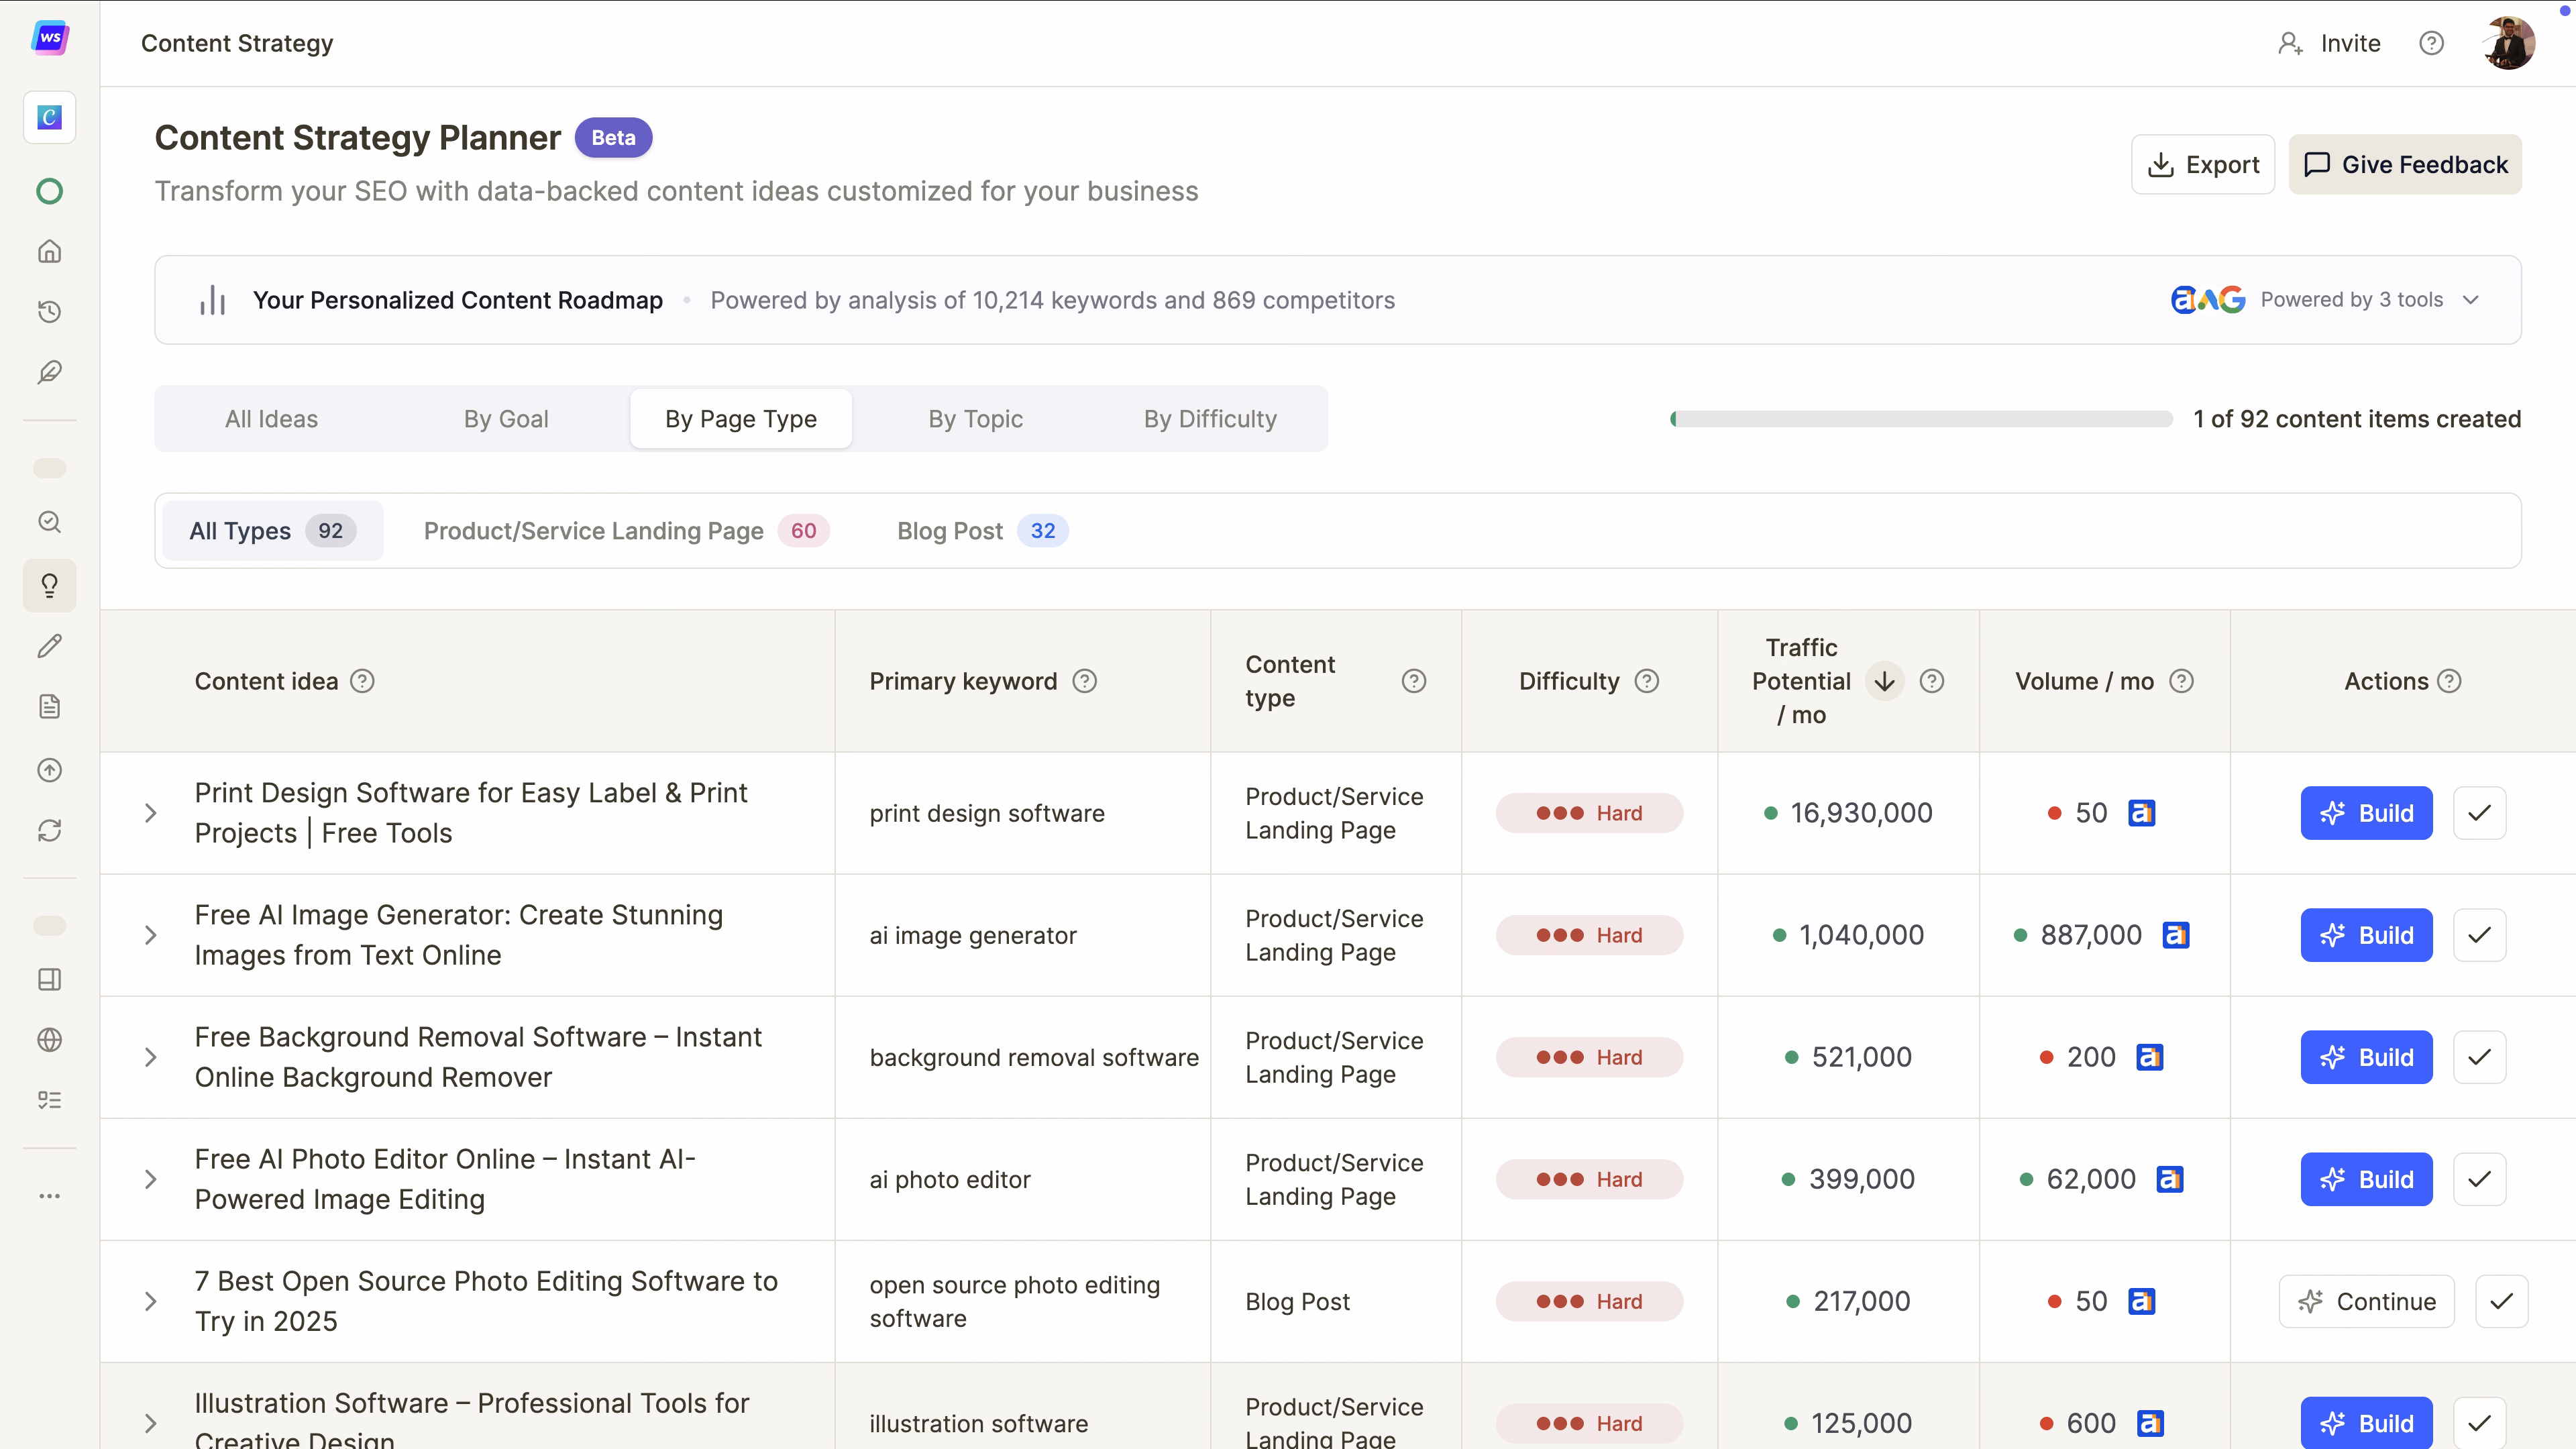Click the content items progress bar

pyautogui.click(x=1921, y=419)
